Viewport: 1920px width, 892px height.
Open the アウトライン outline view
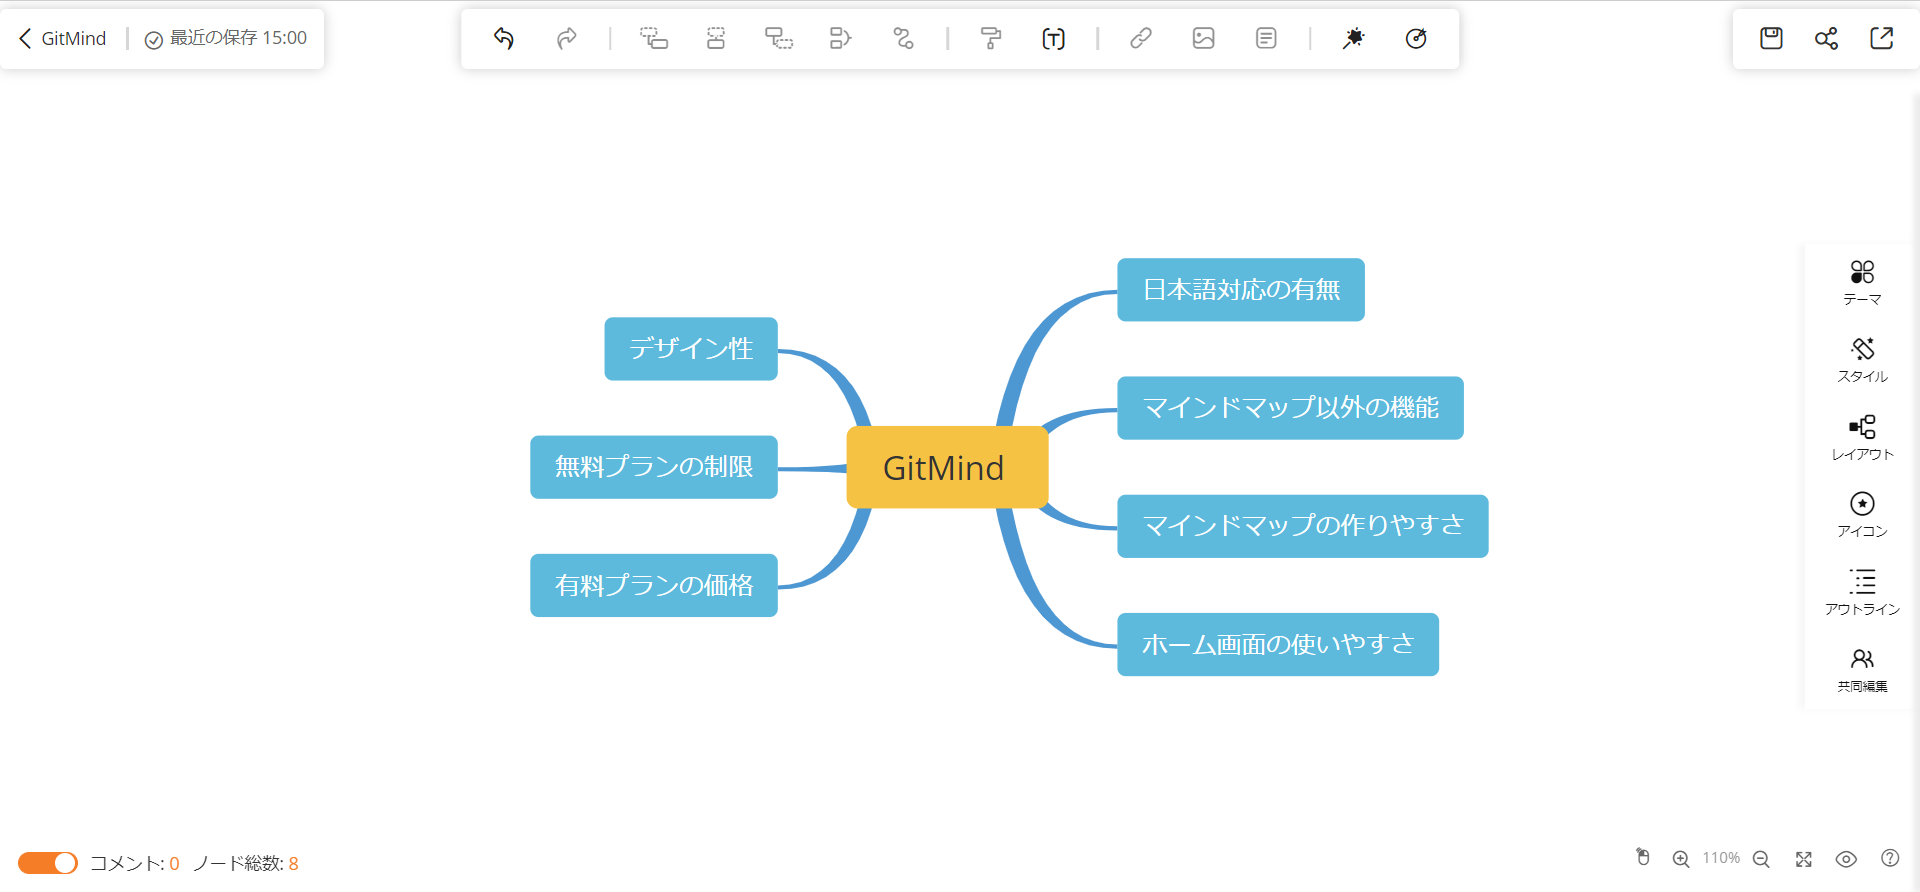click(x=1862, y=593)
